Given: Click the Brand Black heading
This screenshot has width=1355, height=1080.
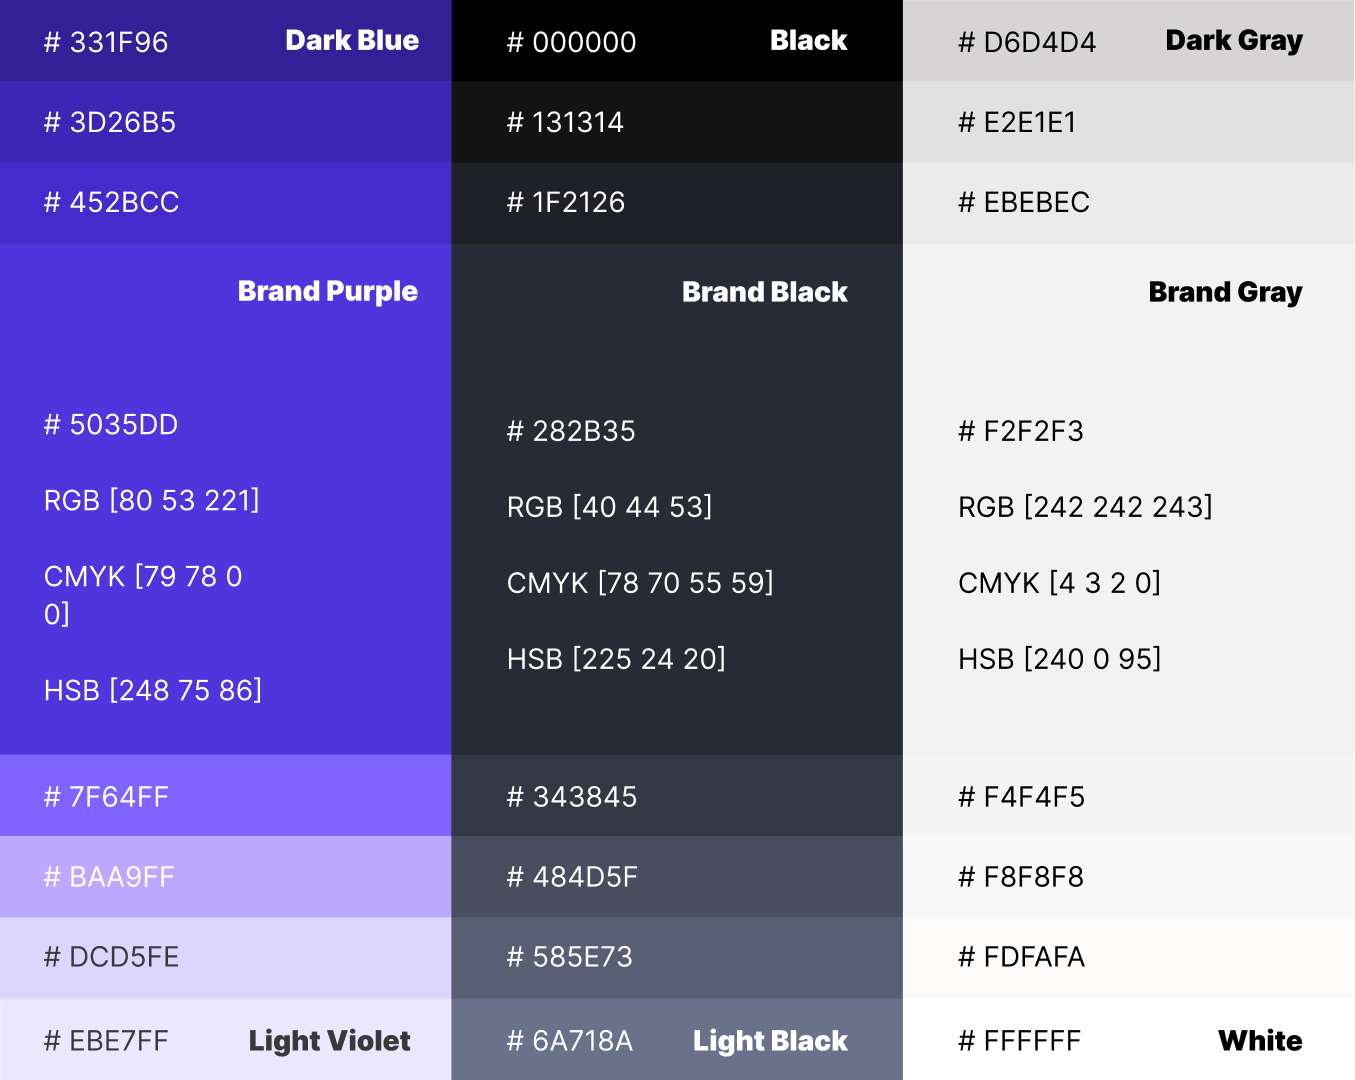Looking at the screenshot, I should pyautogui.click(x=764, y=292).
